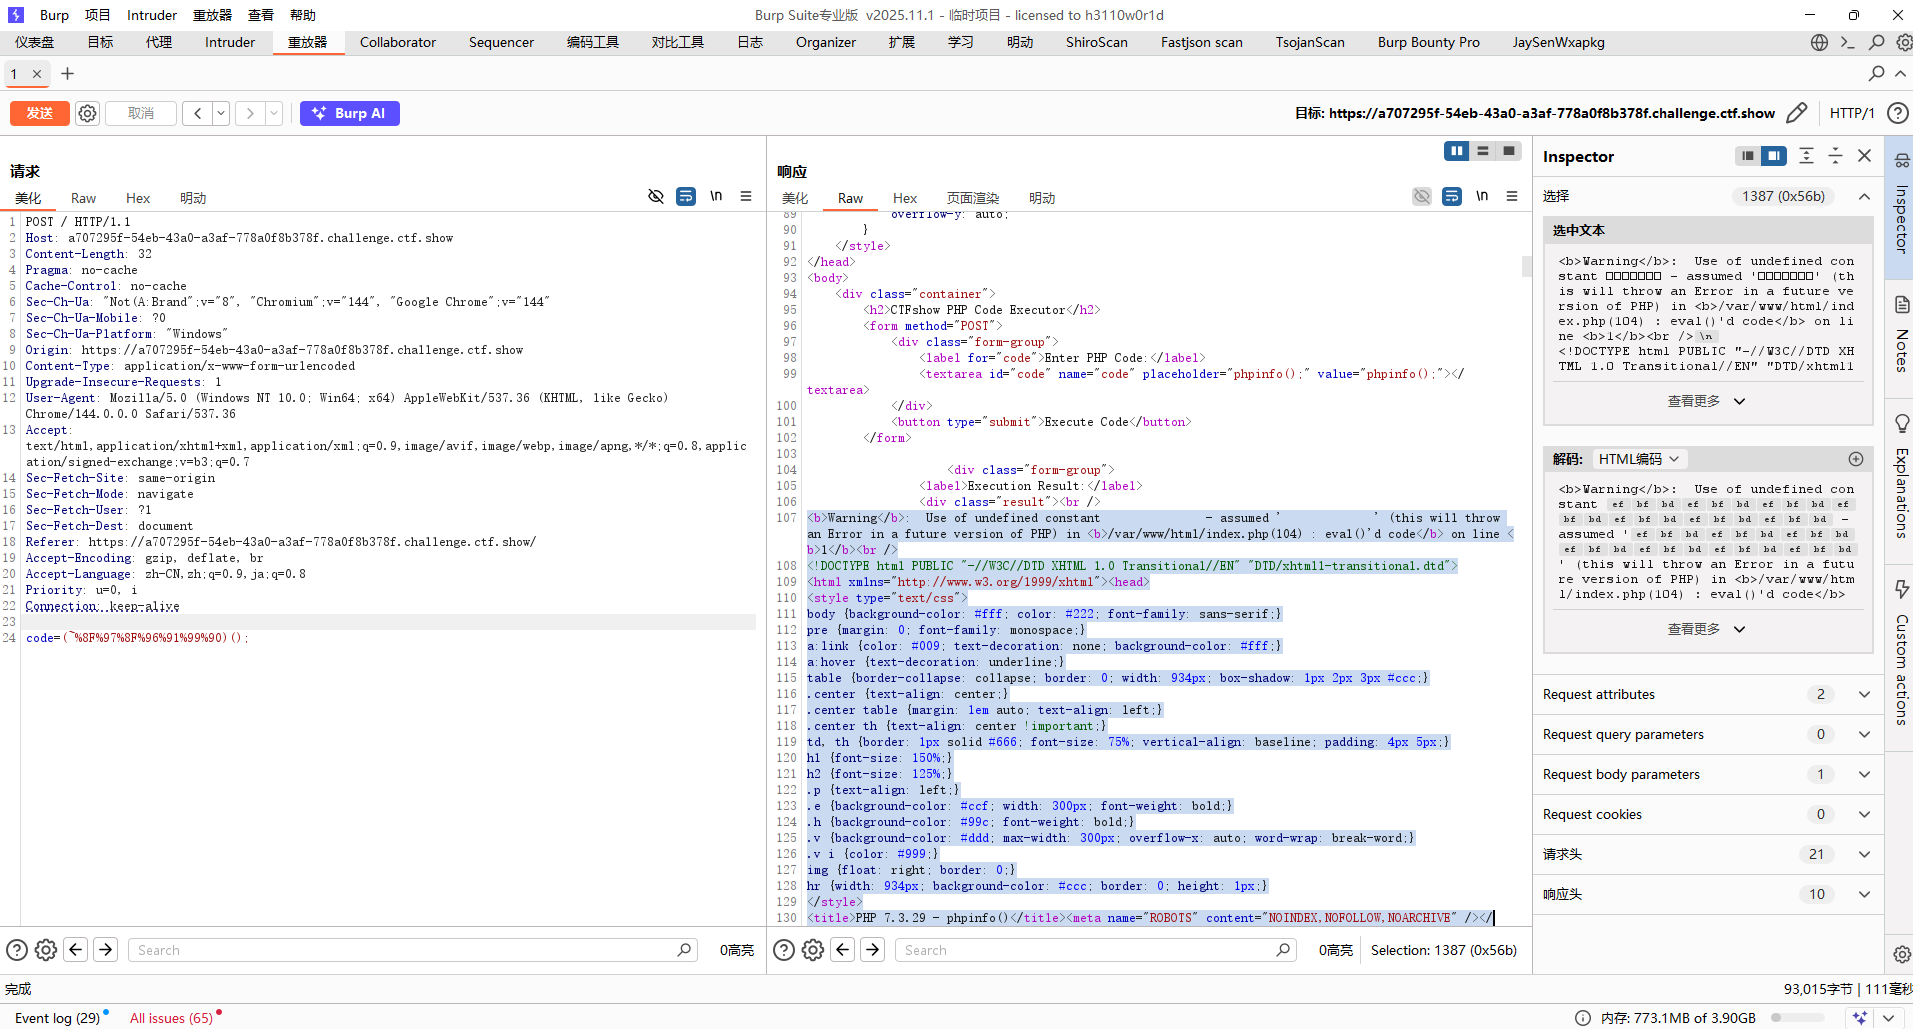
Task: Select top-bottom request/response layout
Action: click(1483, 151)
